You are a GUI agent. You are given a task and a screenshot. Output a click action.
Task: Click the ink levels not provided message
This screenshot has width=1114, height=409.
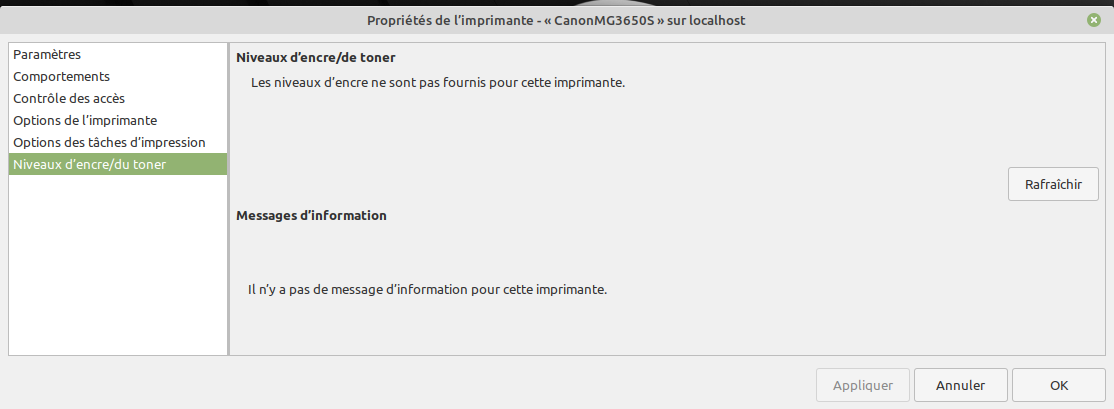tap(437, 83)
